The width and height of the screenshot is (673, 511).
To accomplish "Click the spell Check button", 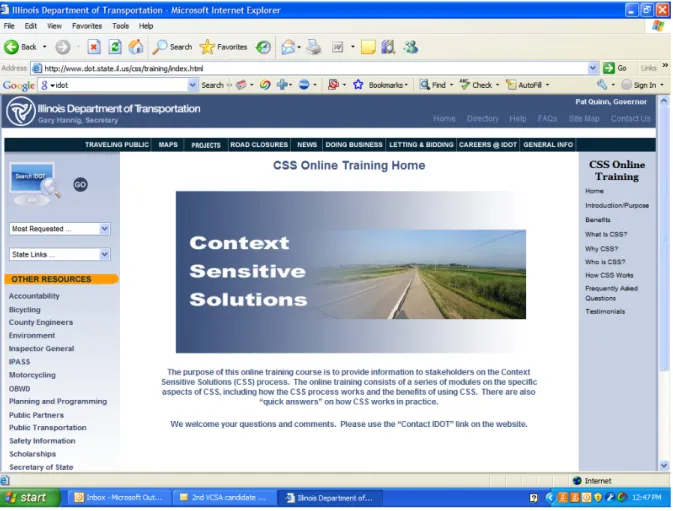I will point(476,85).
